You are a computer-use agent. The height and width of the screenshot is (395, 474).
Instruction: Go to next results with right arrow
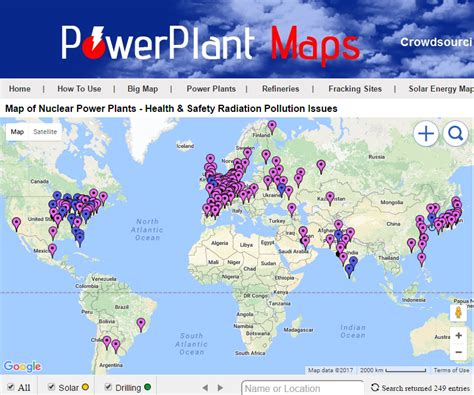point(220,388)
